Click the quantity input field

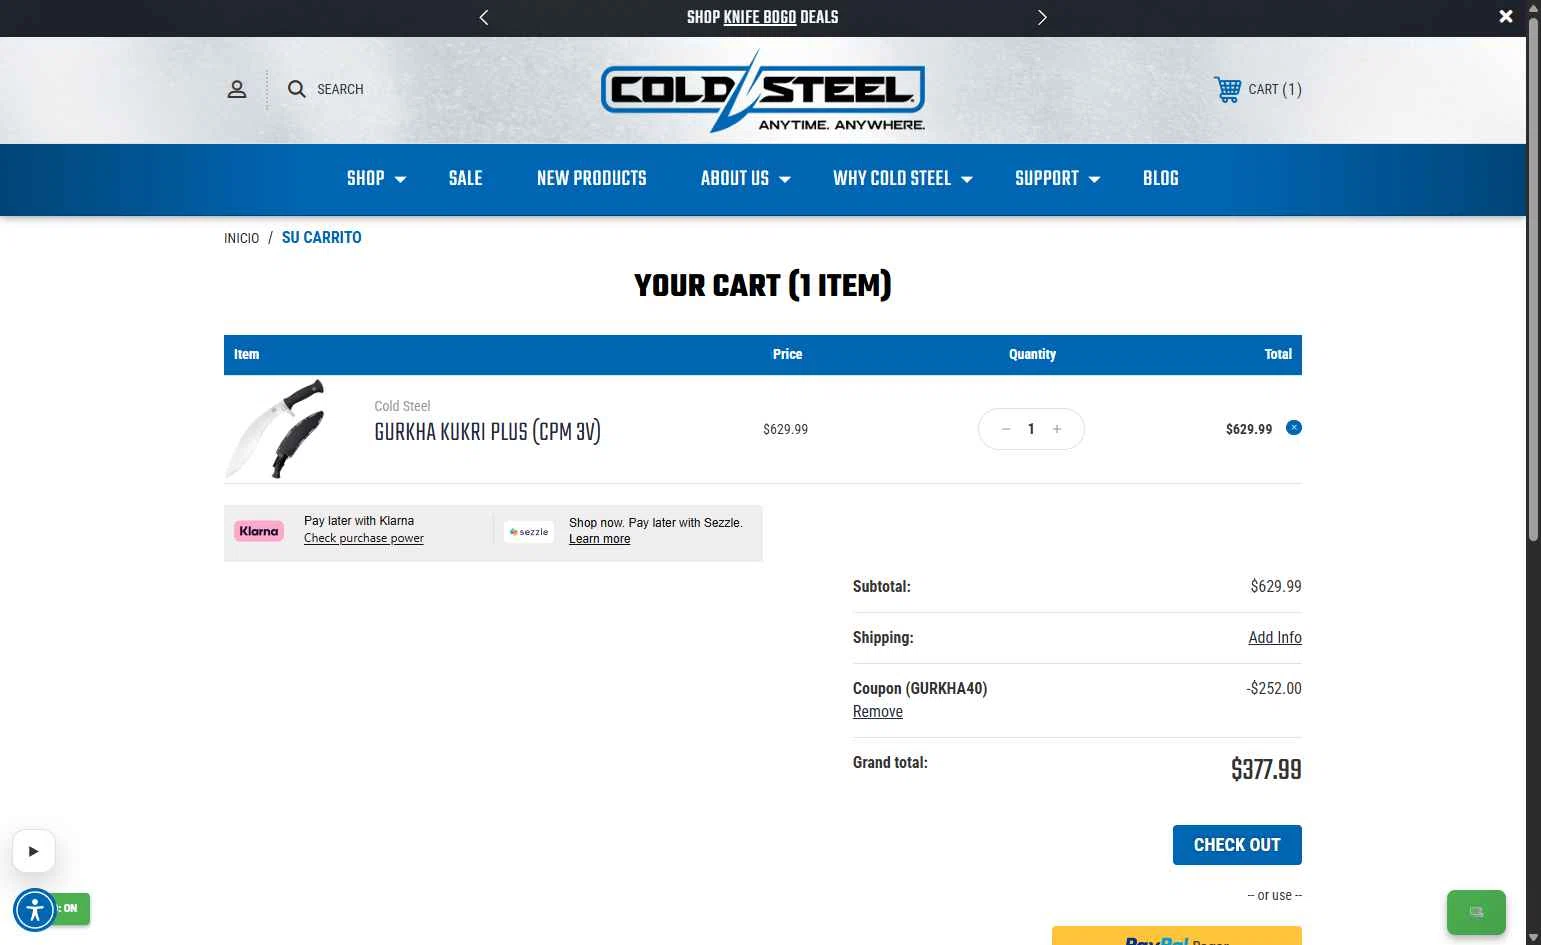coord(1031,429)
